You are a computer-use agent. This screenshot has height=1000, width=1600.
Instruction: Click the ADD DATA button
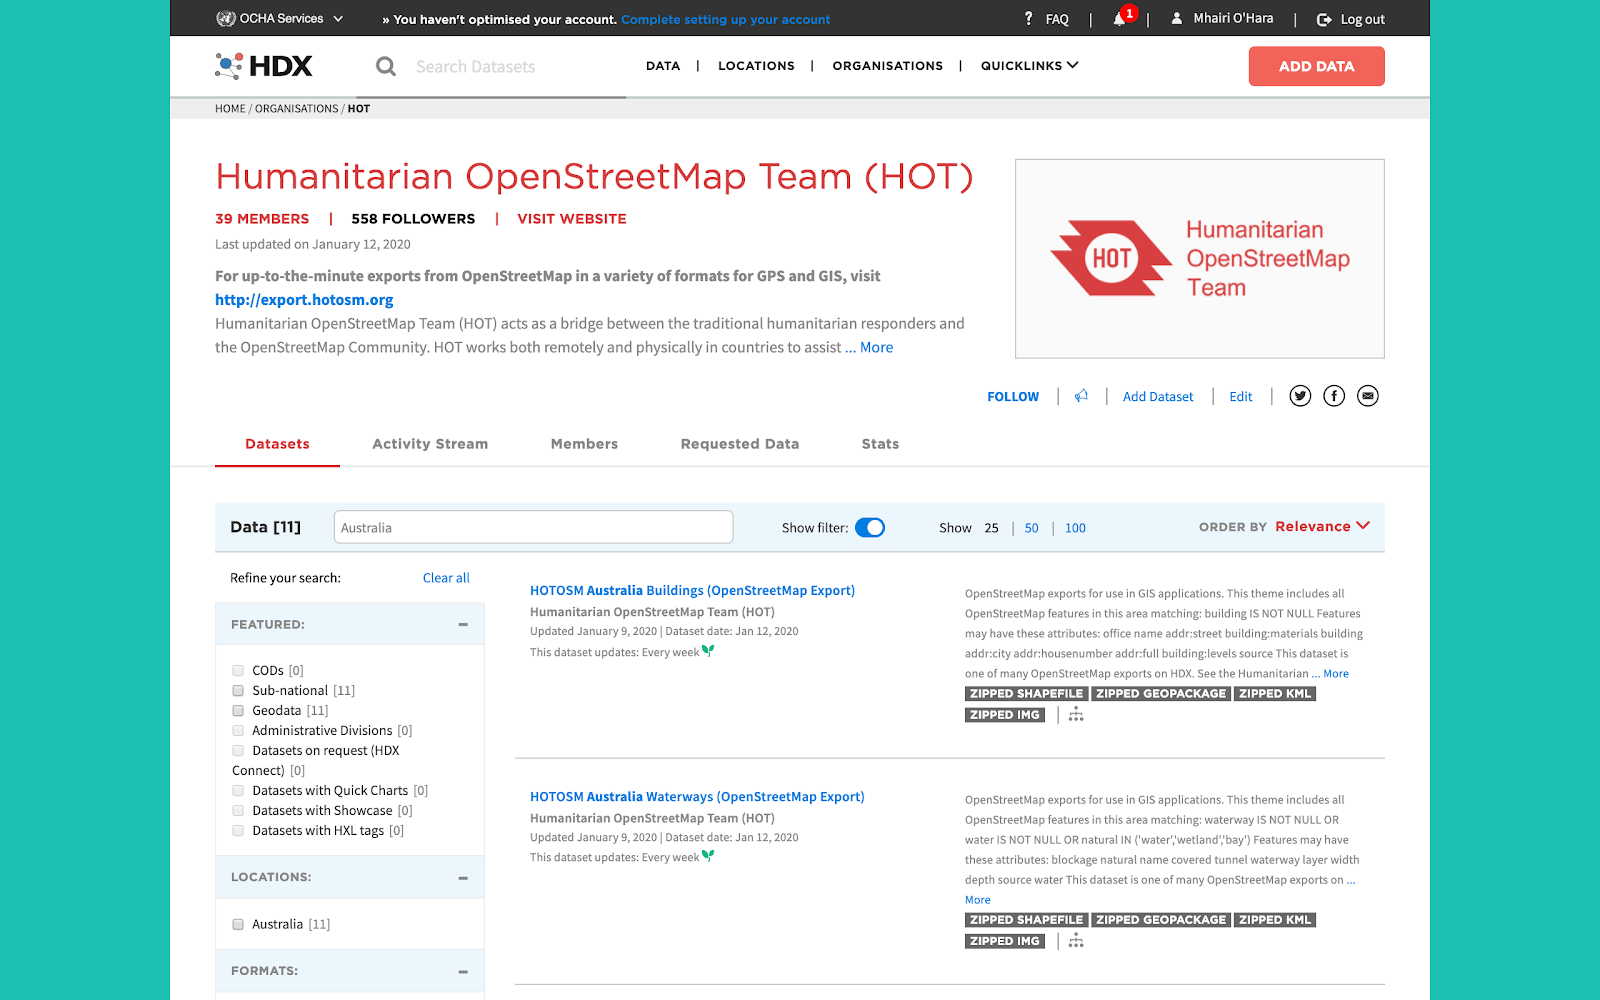1316,65
